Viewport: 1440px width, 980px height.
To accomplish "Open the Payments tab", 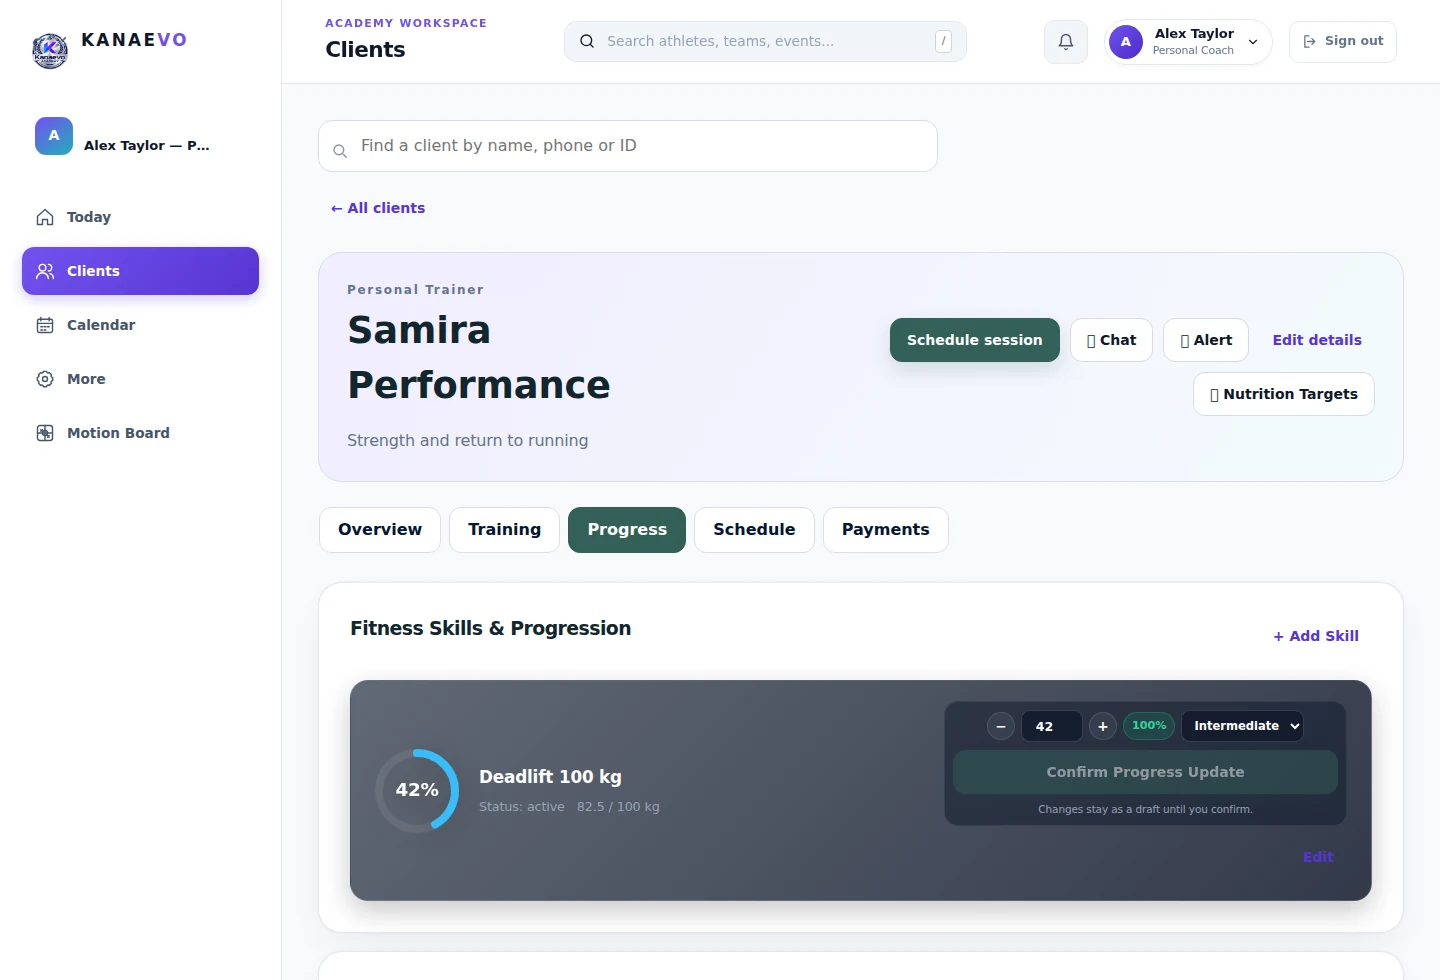I will (885, 530).
